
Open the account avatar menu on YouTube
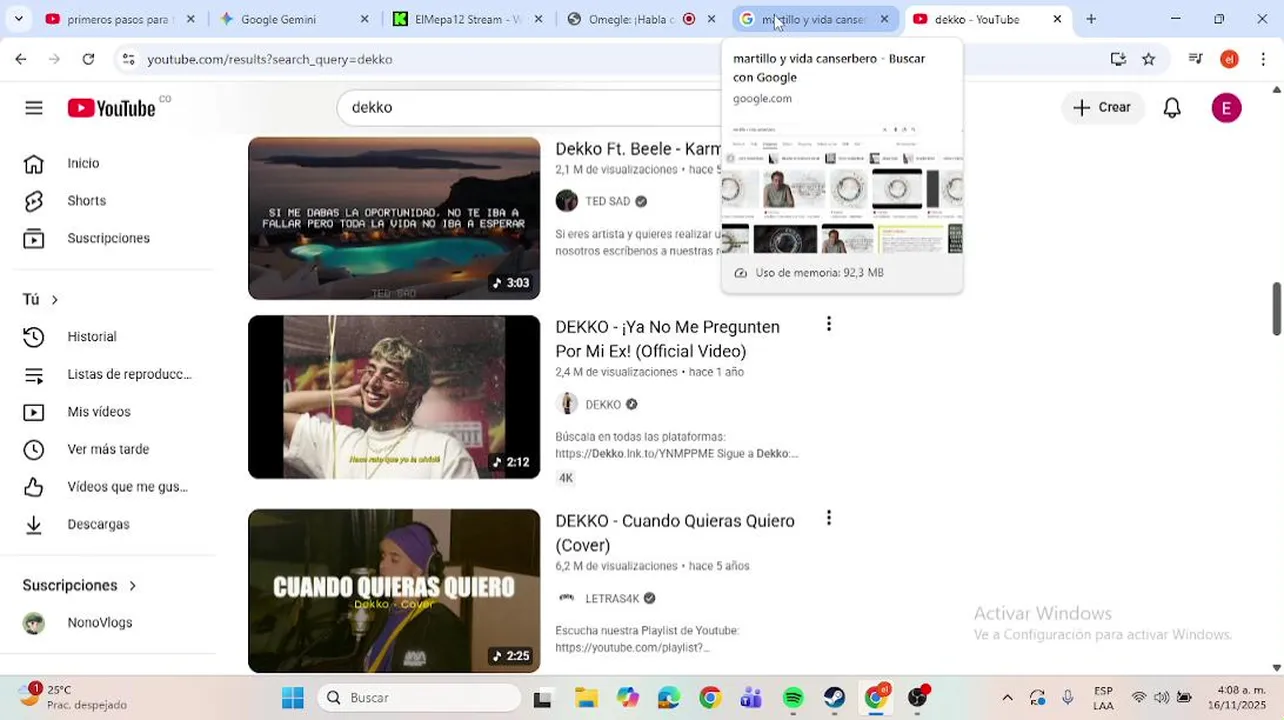[1226, 108]
